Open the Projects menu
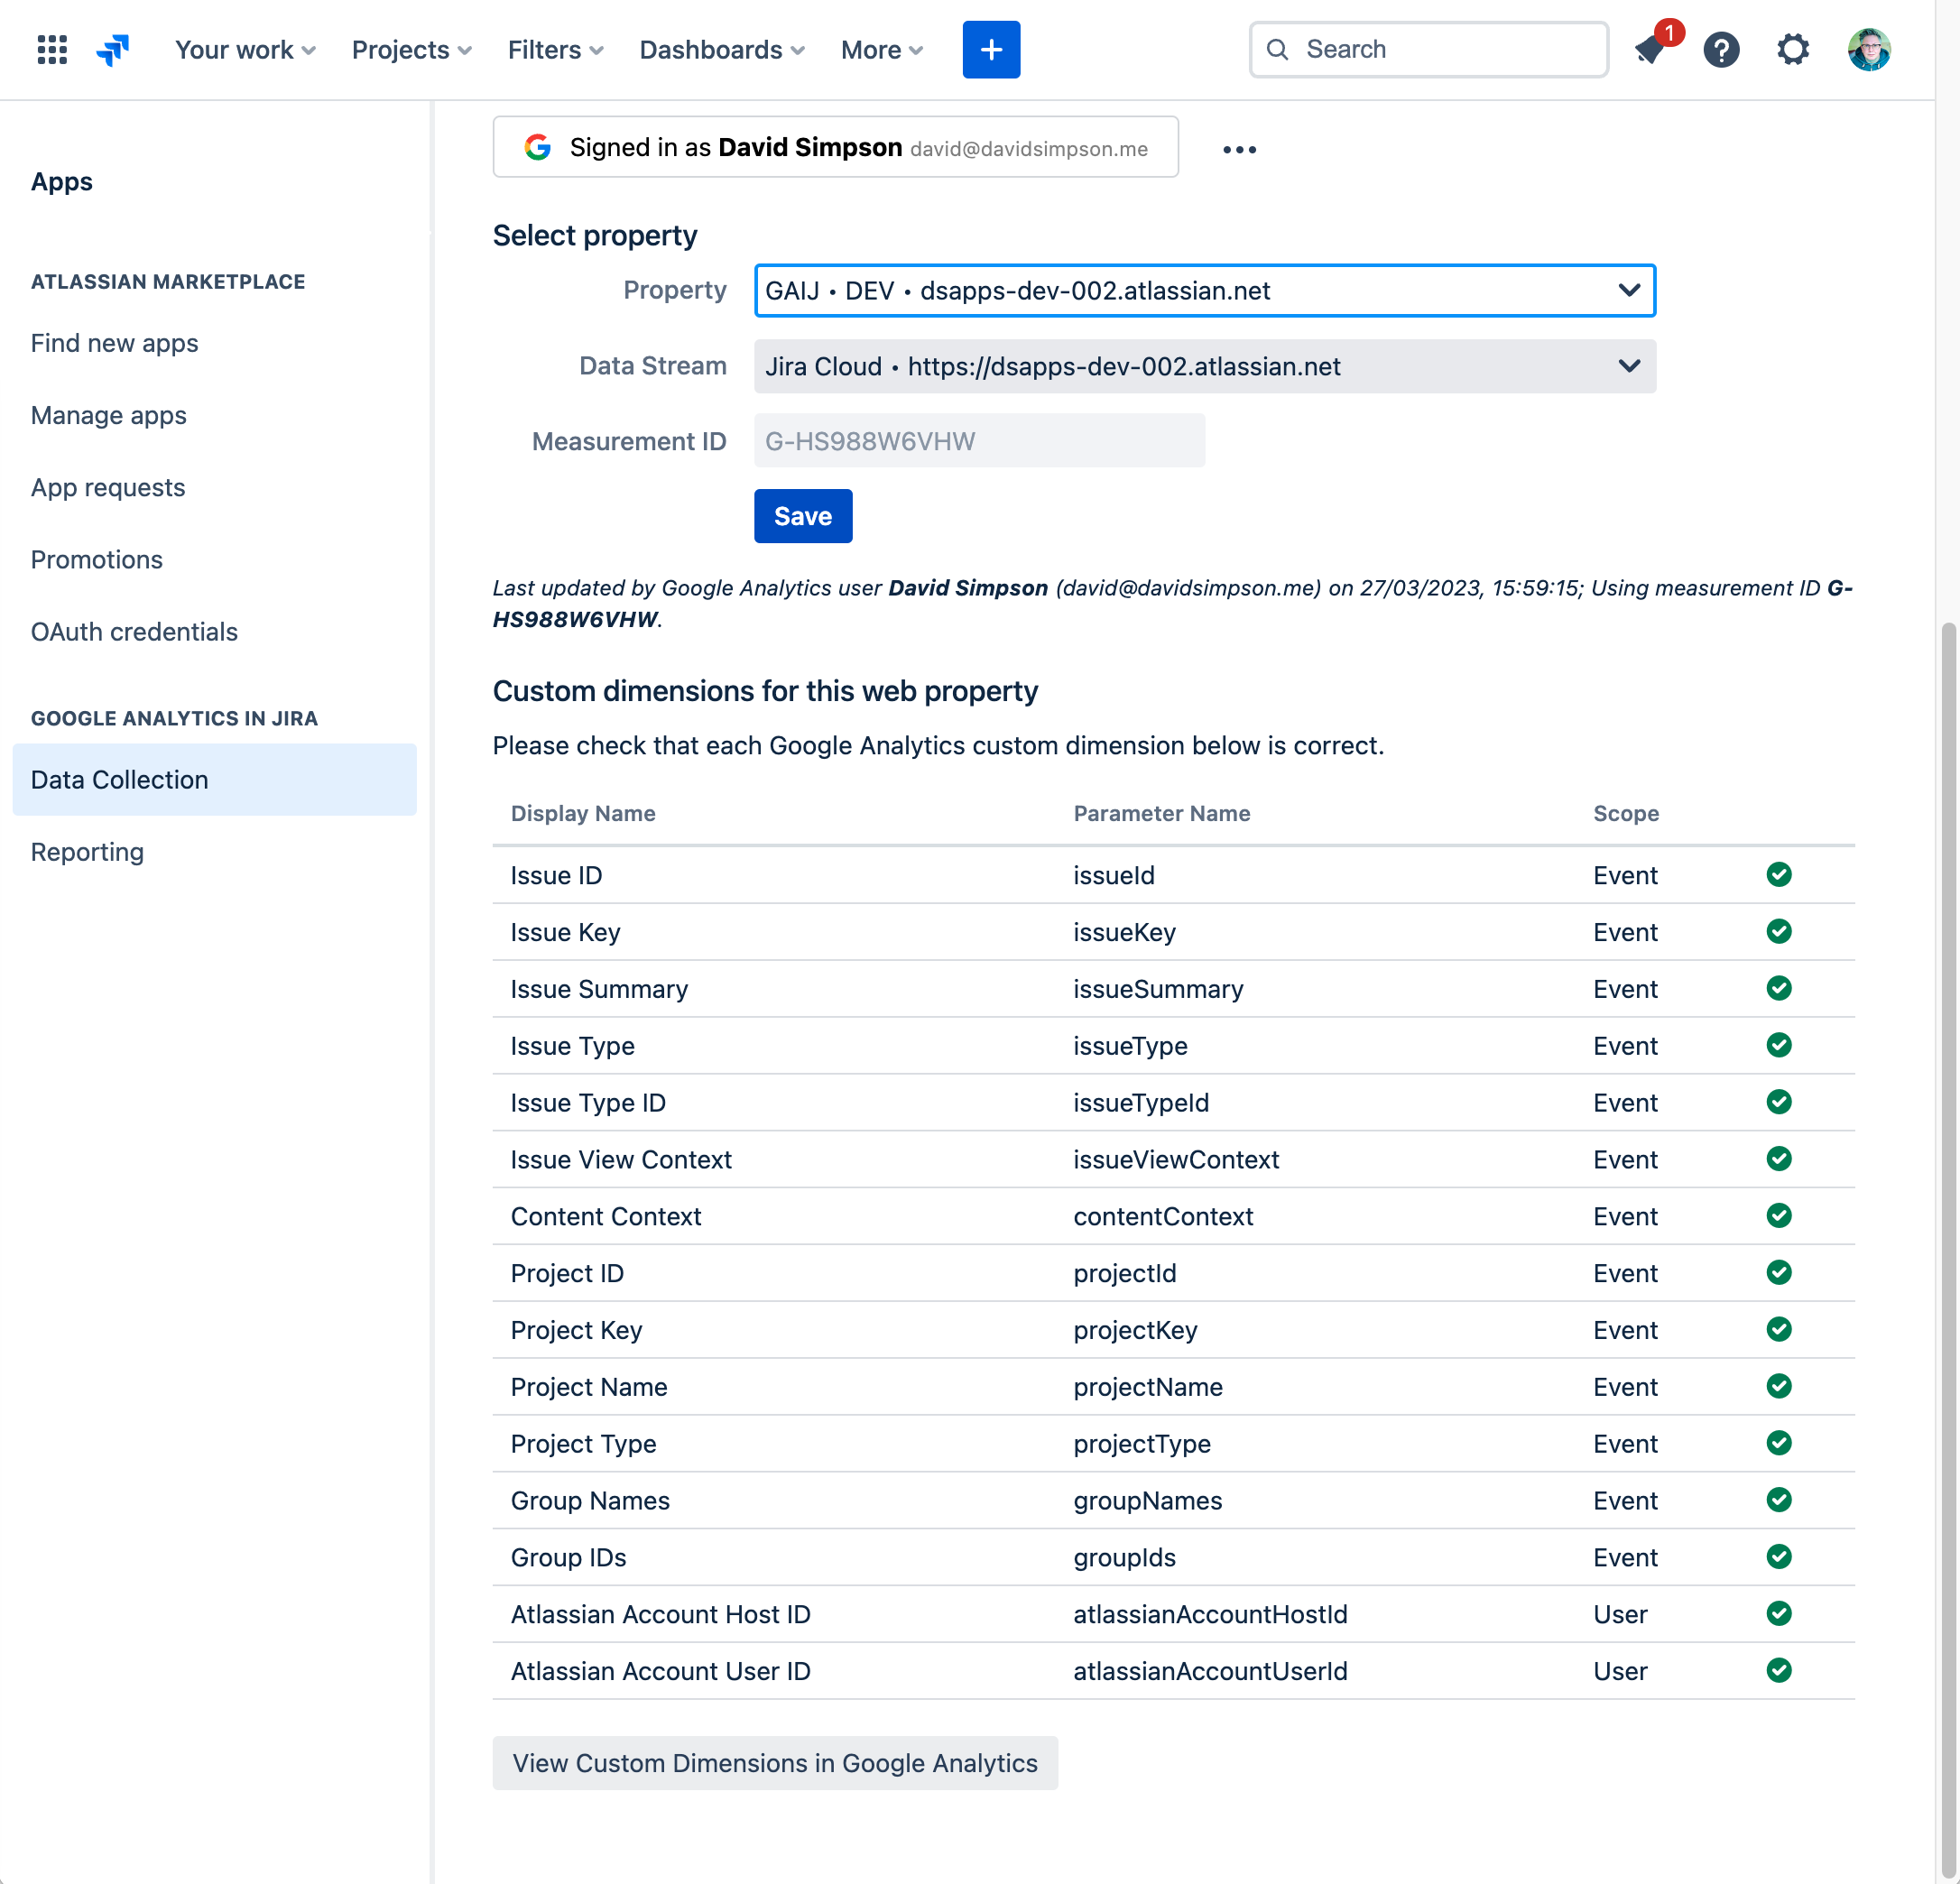The width and height of the screenshot is (1960, 1884). click(x=411, y=49)
